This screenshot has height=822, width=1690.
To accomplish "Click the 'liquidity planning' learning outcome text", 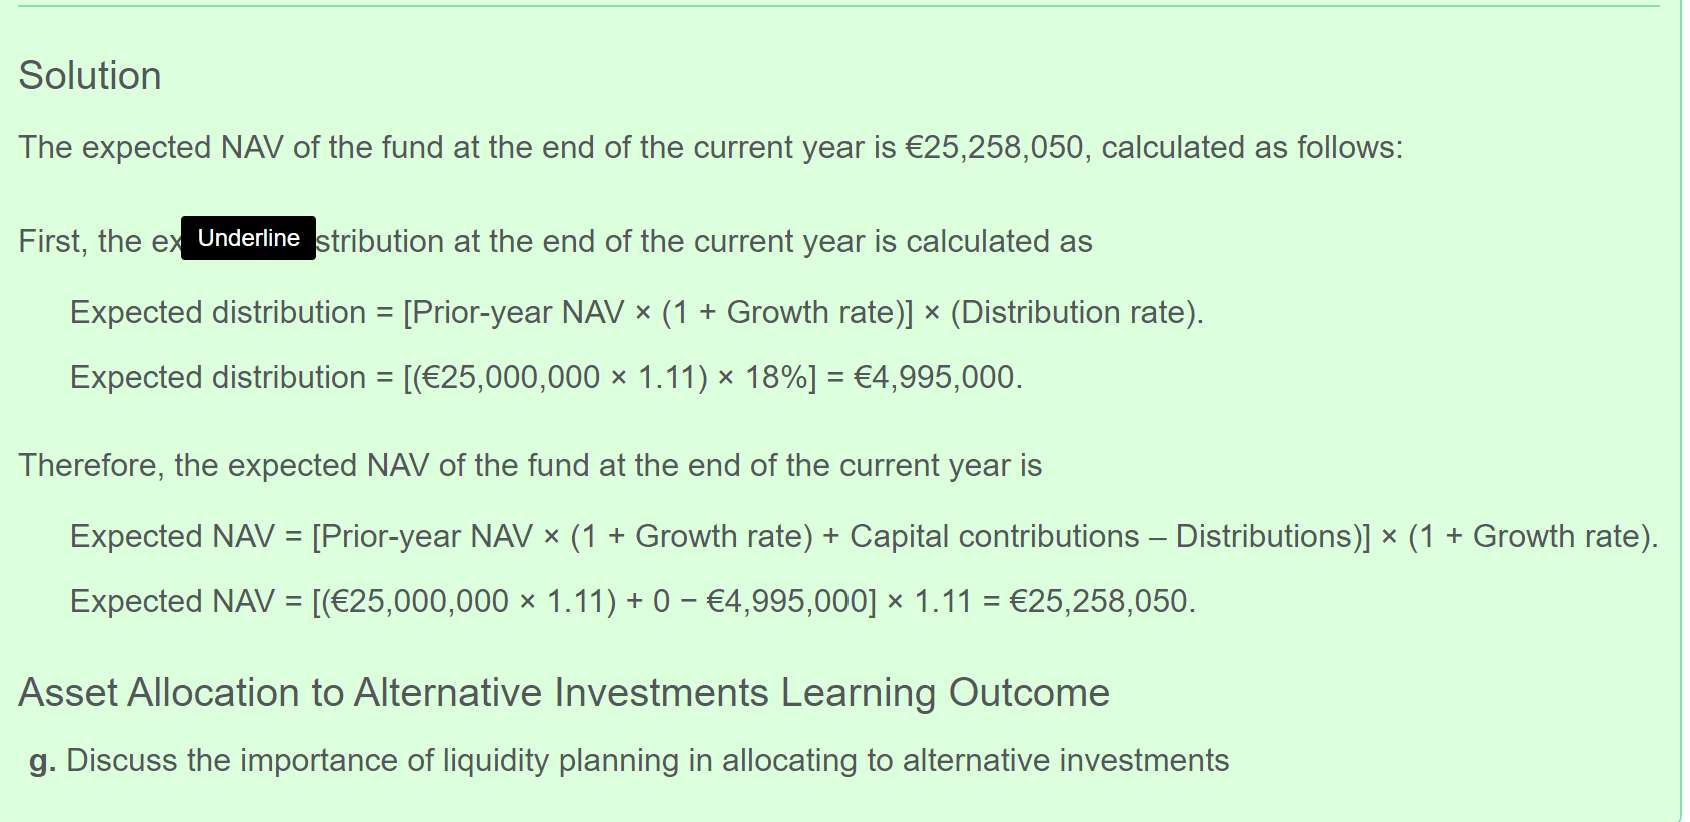I will (x=560, y=760).
